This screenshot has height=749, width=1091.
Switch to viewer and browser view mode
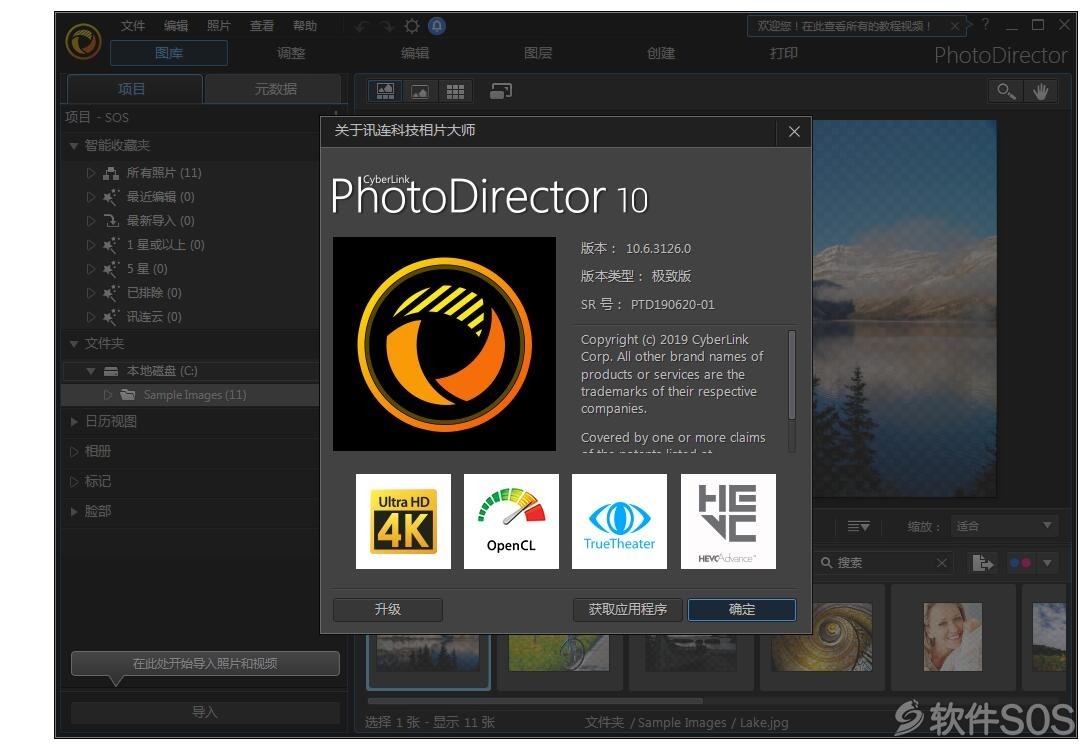(385, 91)
